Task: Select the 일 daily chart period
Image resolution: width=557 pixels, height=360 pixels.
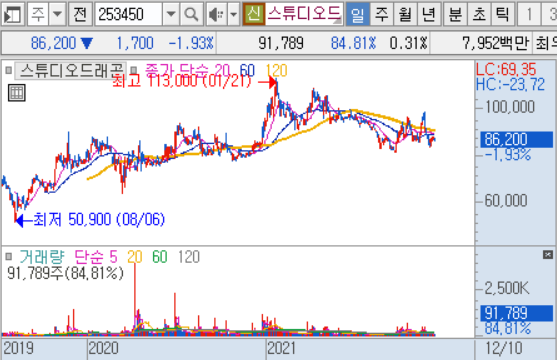Action: coord(357,14)
